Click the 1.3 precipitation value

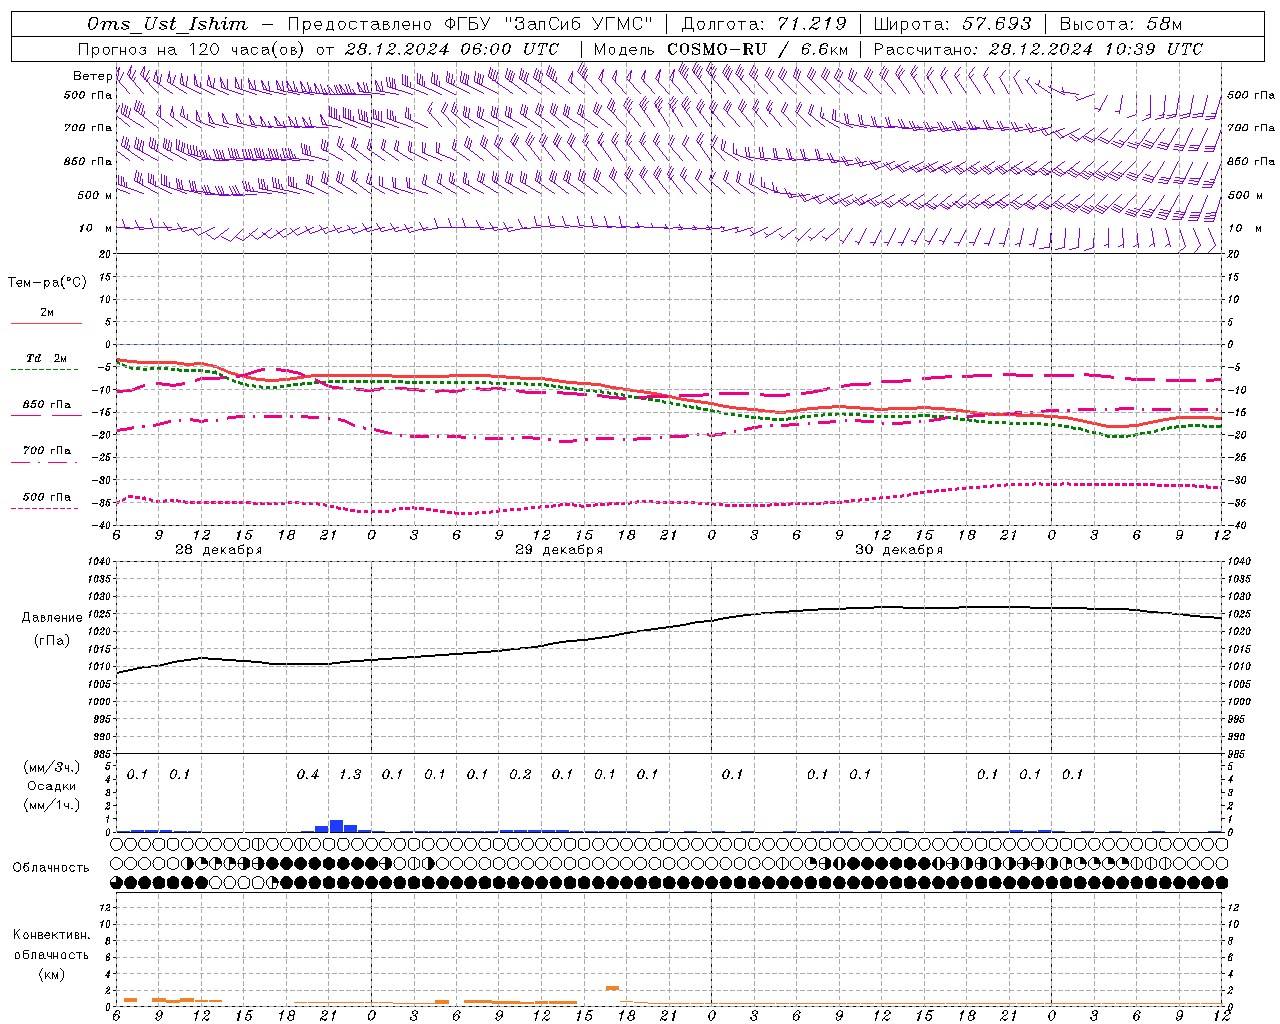point(350,774)
